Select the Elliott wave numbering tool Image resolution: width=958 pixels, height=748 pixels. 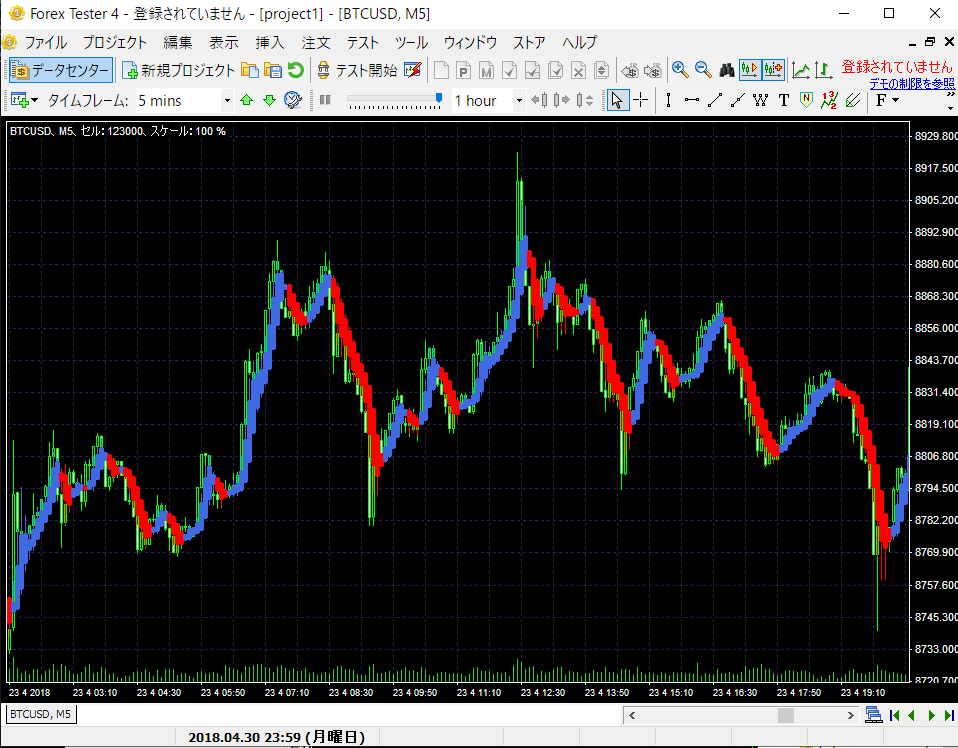pos(829,100)
